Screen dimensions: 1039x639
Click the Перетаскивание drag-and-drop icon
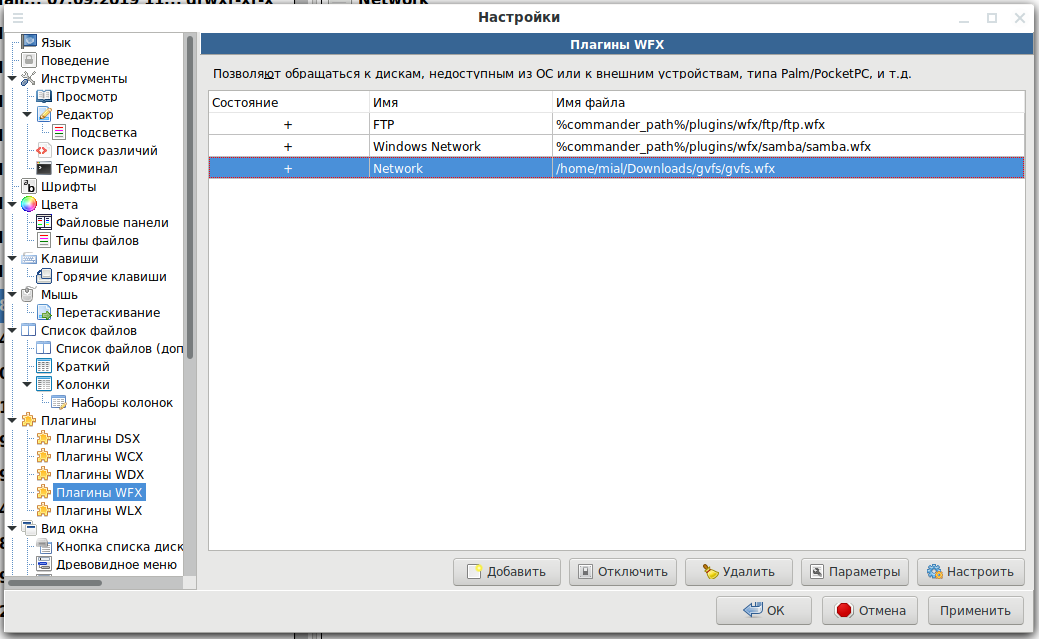(44, 312)
